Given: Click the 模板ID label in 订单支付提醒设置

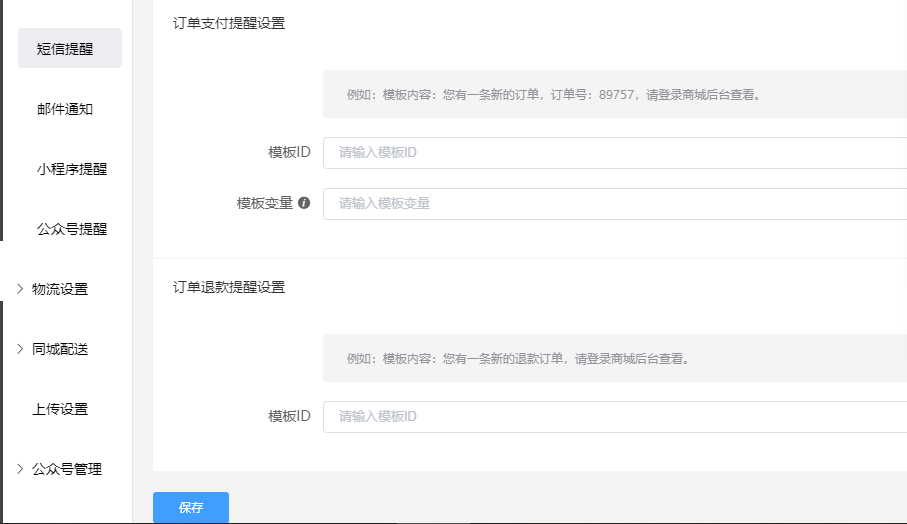Looking at the screenshot, I should [x=289, y=152].
